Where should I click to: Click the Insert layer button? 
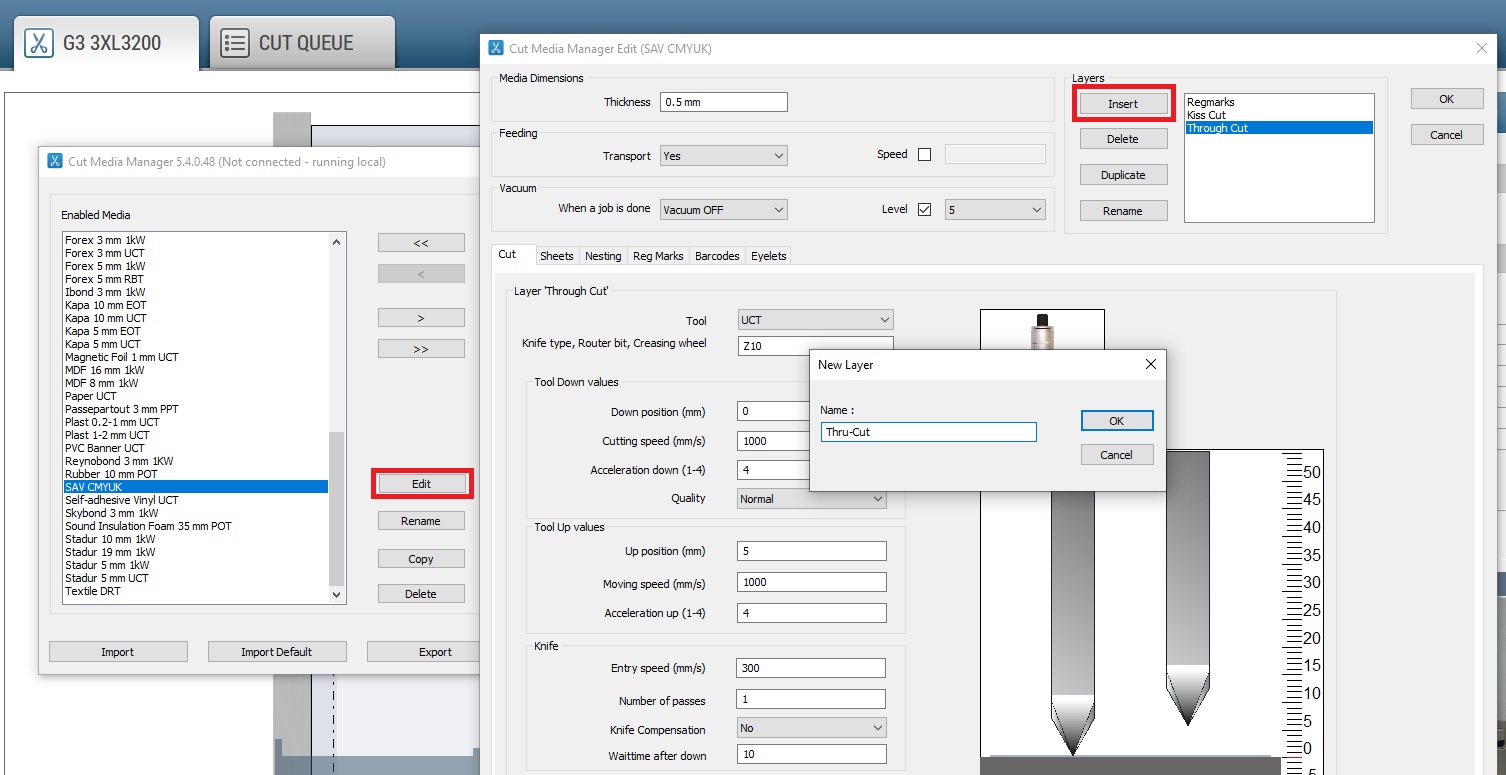[1123, 104]
